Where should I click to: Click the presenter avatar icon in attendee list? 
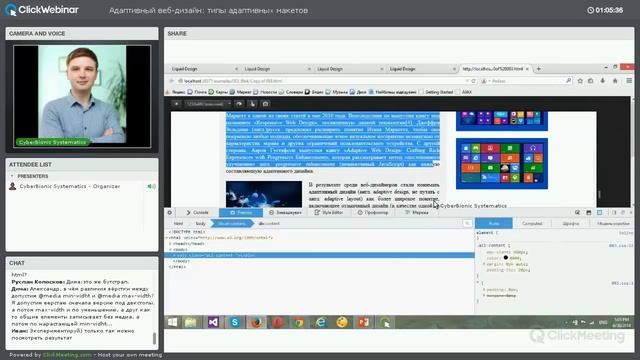[x=13, y=186]
